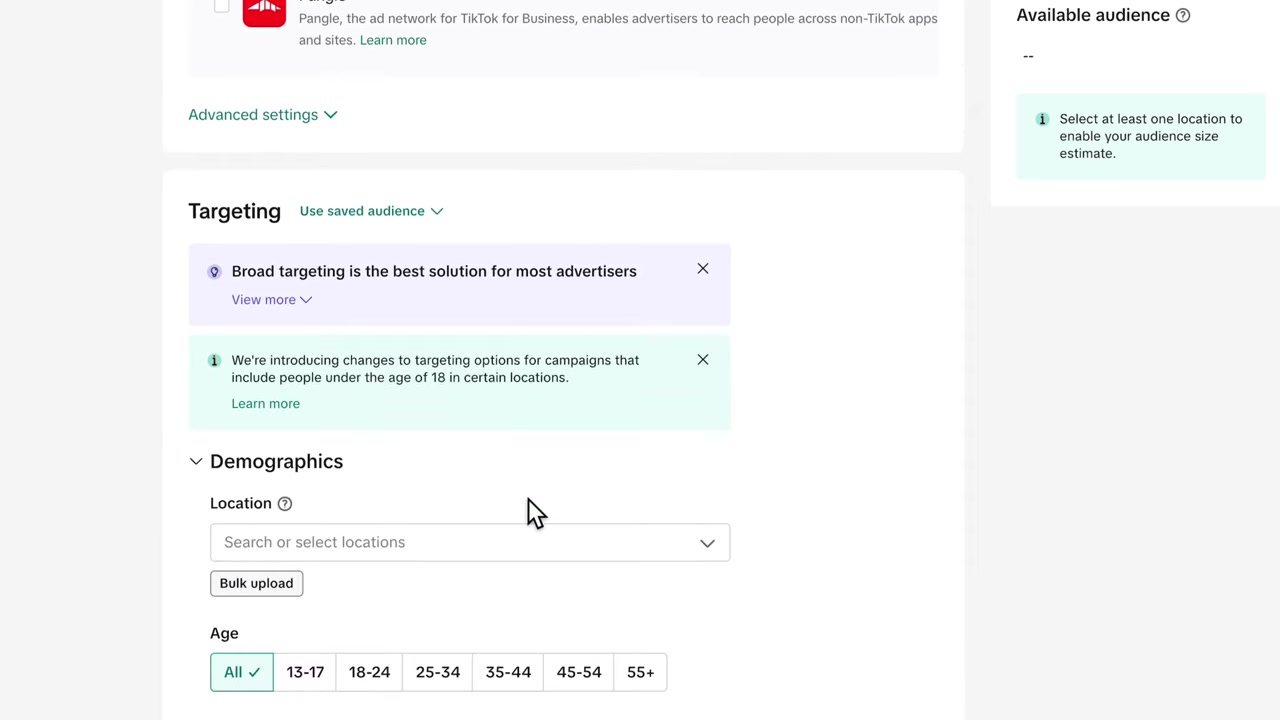Select the All age option
Screen dimensions: 1280x720
point(242,672)
